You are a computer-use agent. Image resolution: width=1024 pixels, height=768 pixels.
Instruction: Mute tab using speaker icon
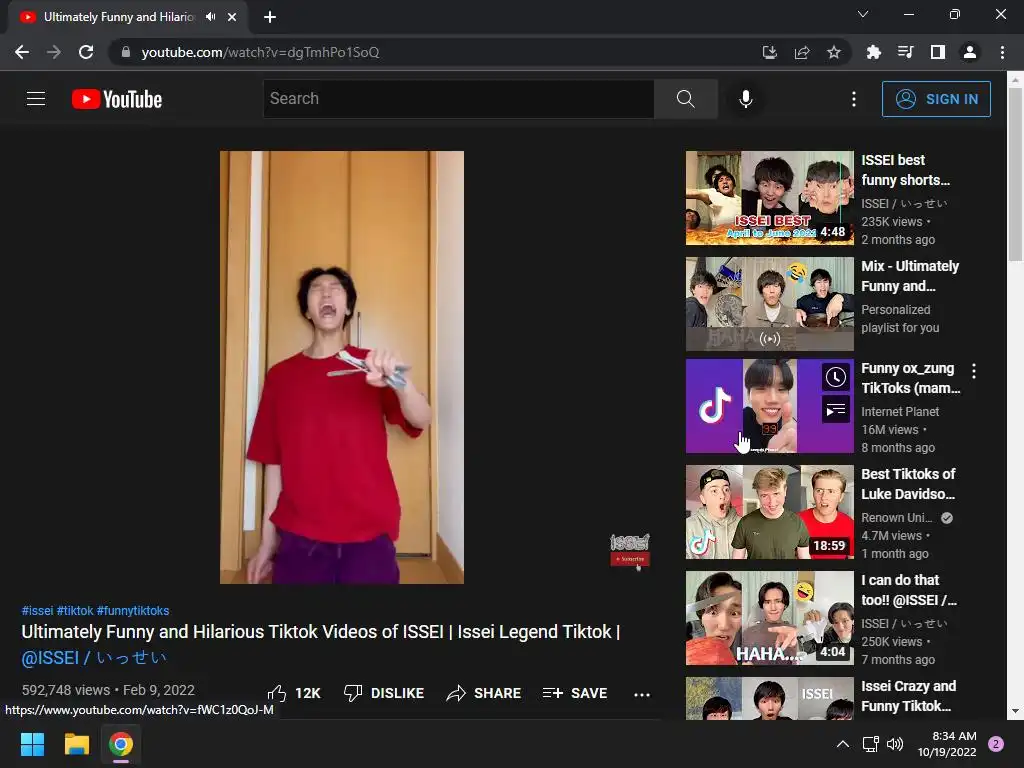[x=210, y=17]
